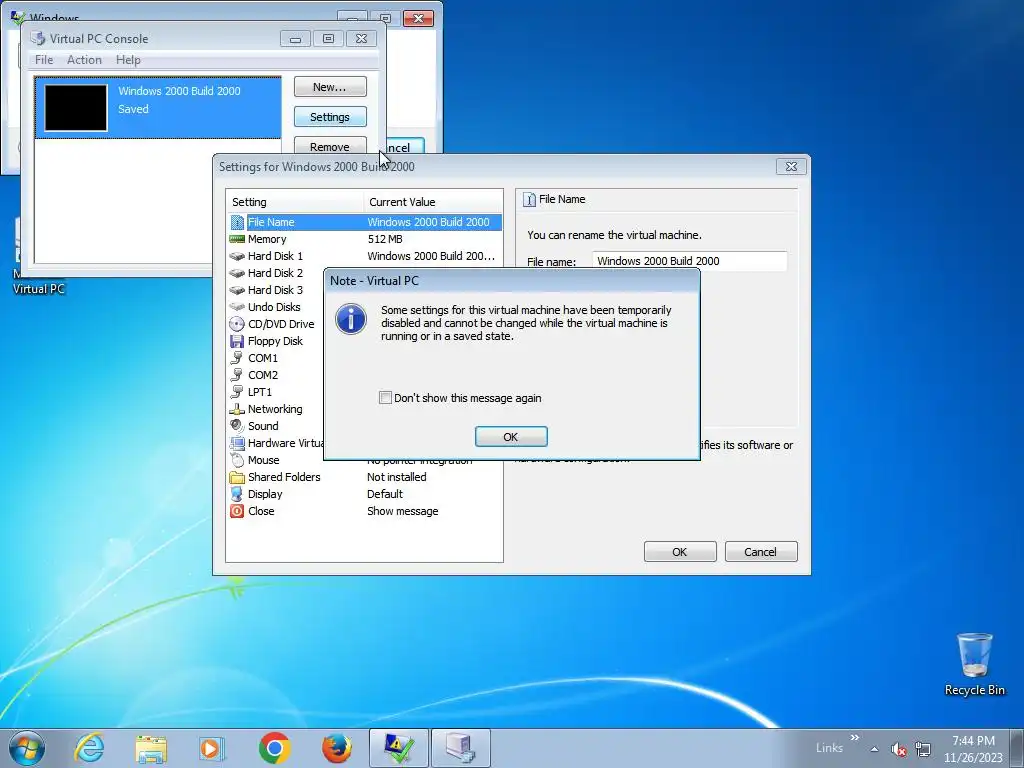Select the Memory row labeled 512 MB

(x=365, y=239)
